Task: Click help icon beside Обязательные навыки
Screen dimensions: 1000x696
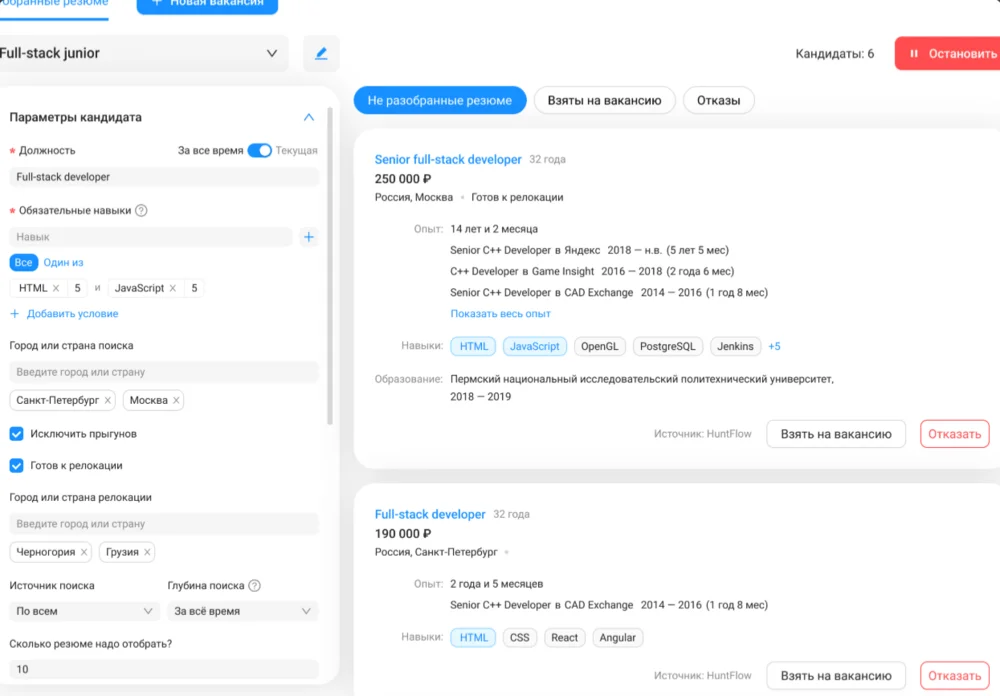Action: point(141,211)
